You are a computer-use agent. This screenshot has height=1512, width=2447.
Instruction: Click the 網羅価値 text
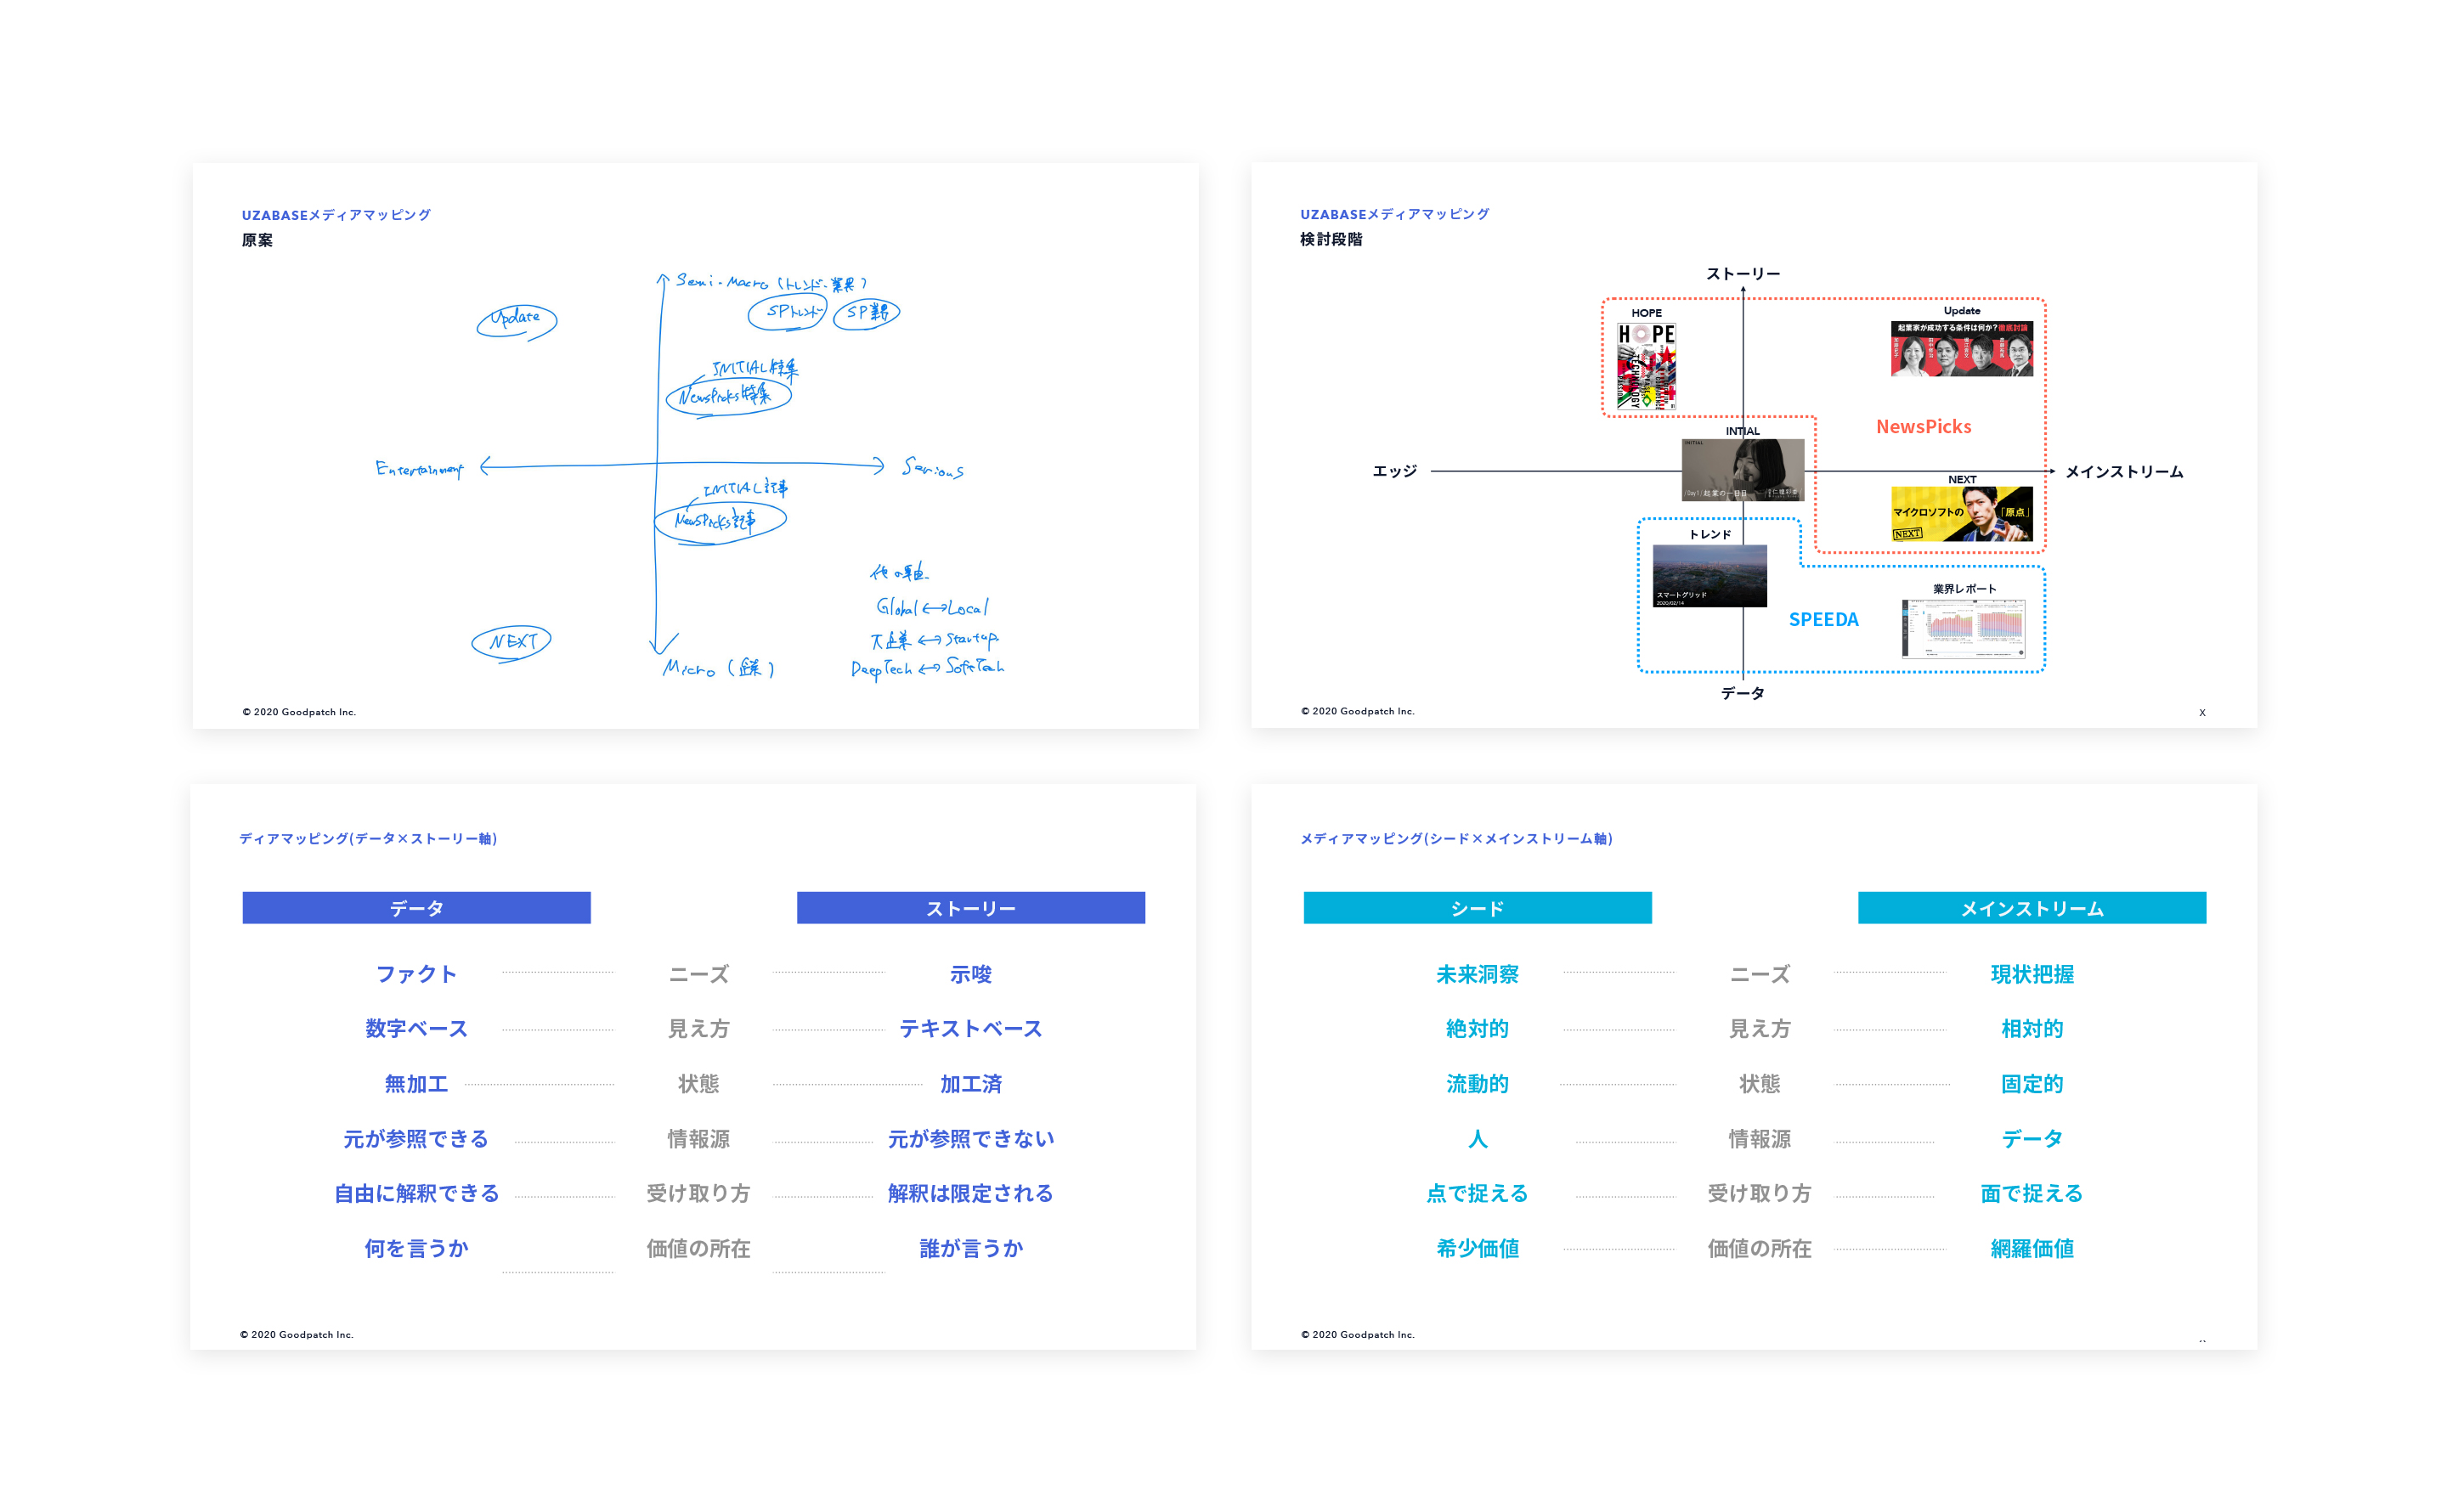(x=2031, y=1248)
